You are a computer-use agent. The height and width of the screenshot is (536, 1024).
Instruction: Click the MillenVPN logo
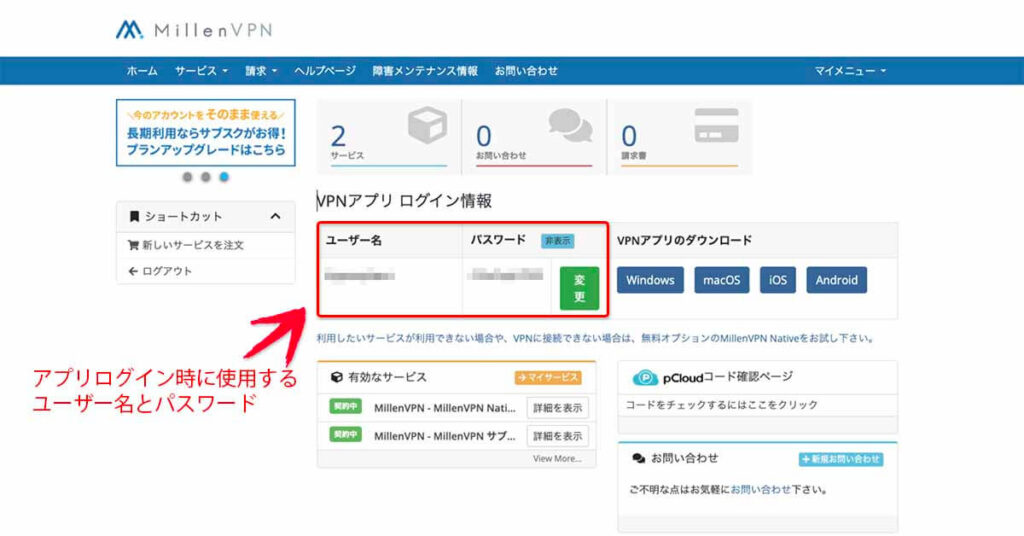[x=194, y=29]
